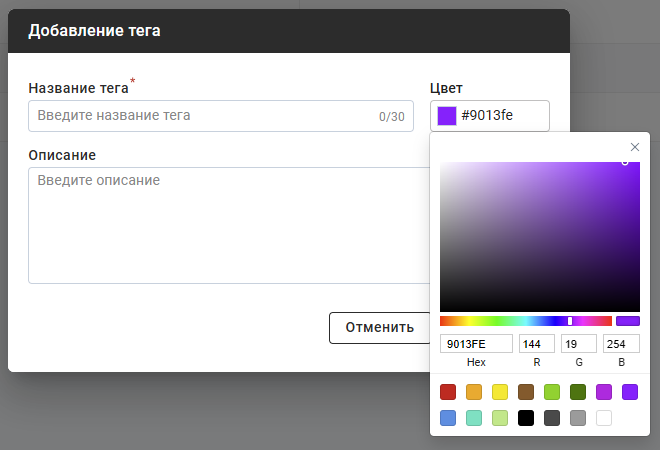Select the blue preset color swatch
Image resolution: width=660 pixels, height=450 pixels.
[x=448, y=418]
